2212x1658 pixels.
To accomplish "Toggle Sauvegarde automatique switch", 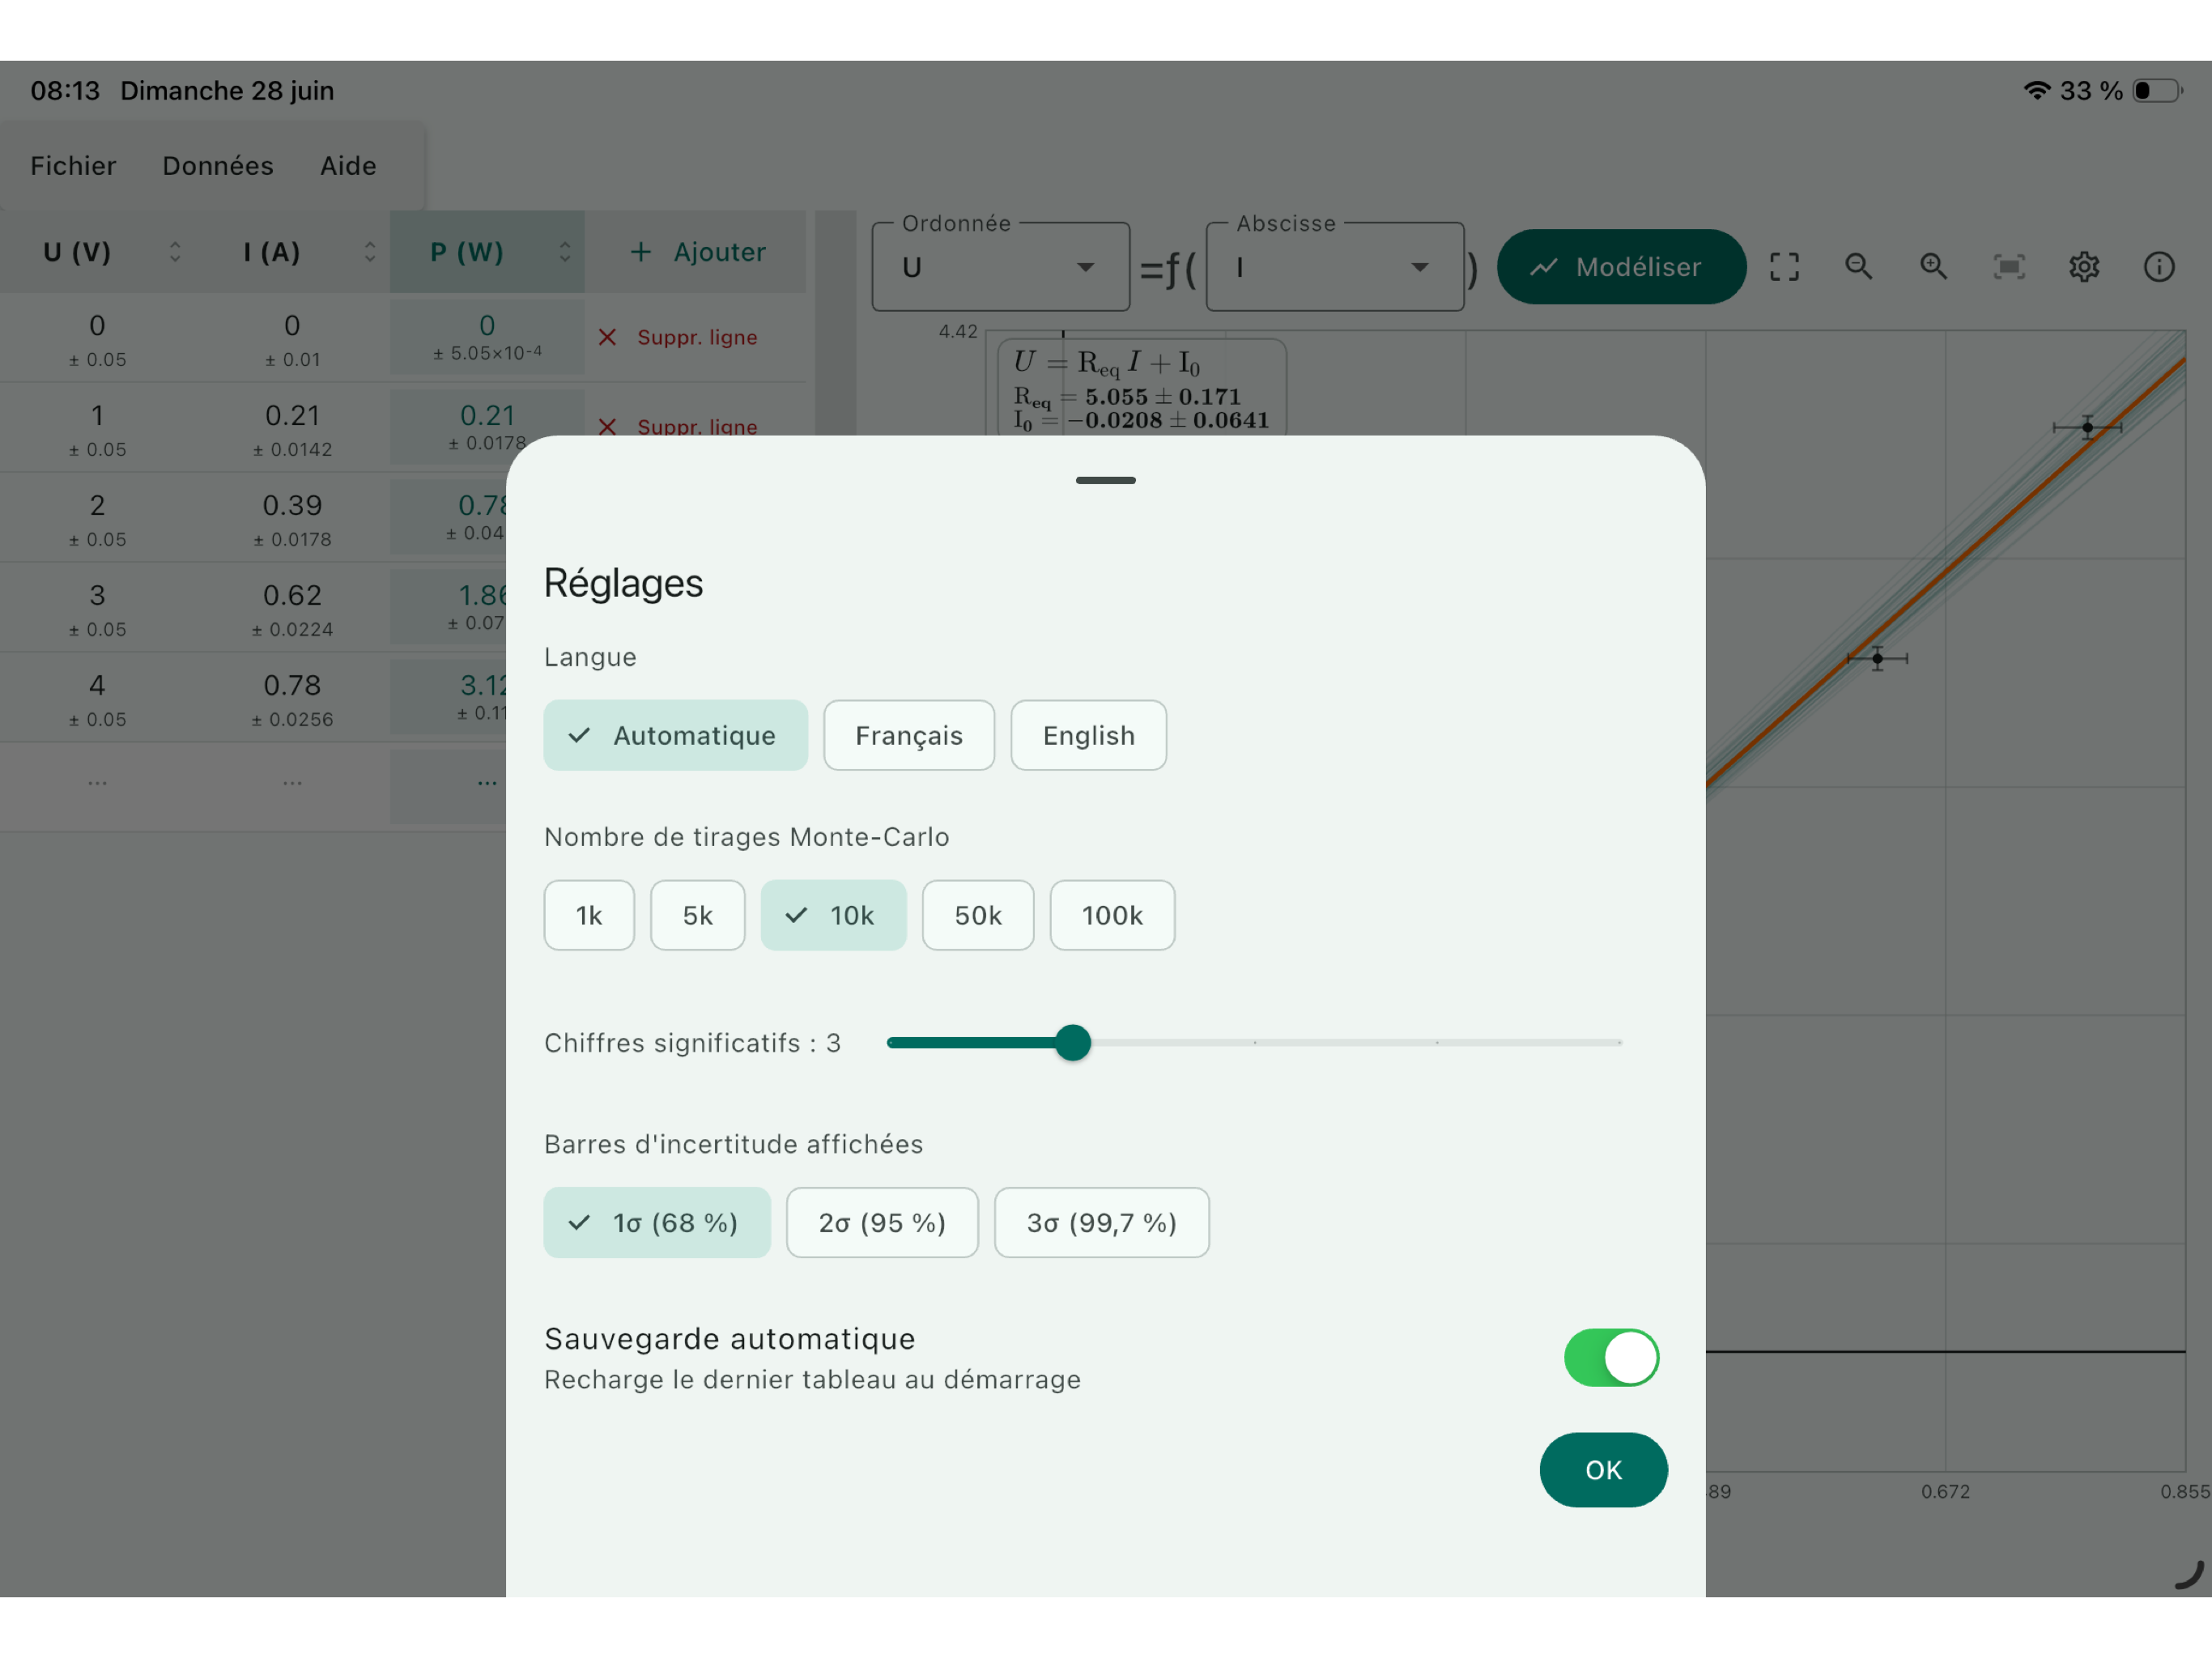I will pyautogui.click(x=1611, y=1357).
